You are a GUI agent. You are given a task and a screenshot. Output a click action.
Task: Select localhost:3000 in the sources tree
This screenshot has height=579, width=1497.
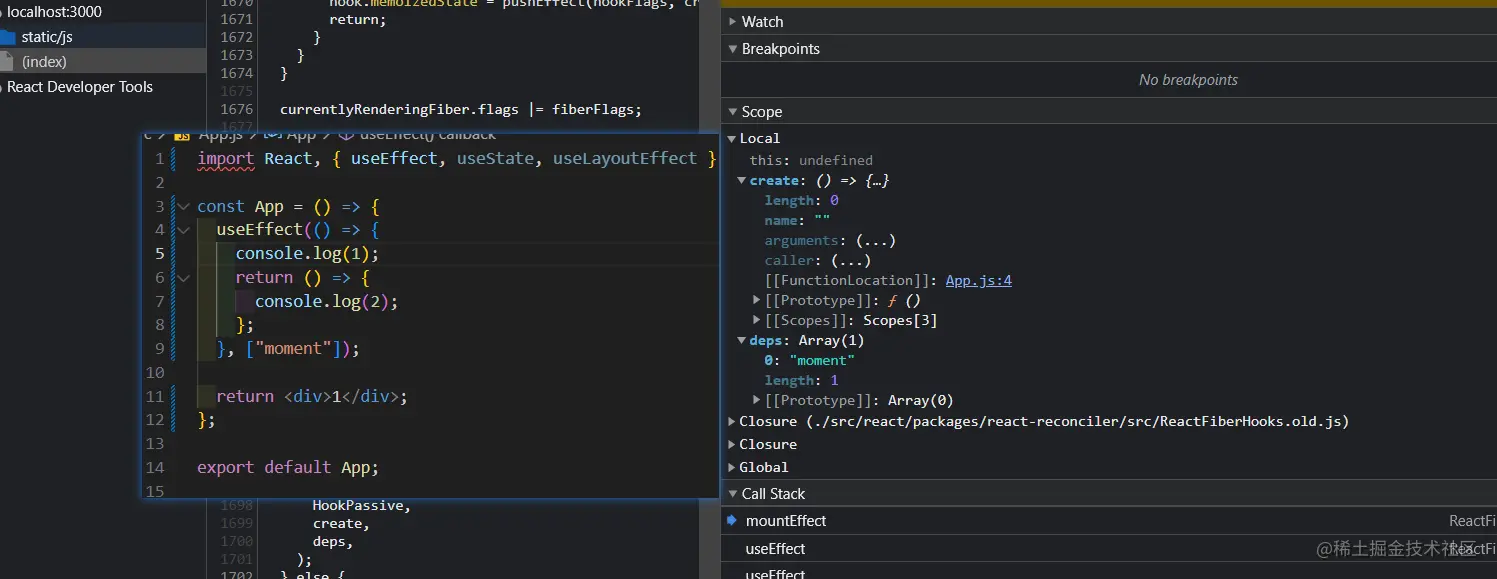click(54, 12)
